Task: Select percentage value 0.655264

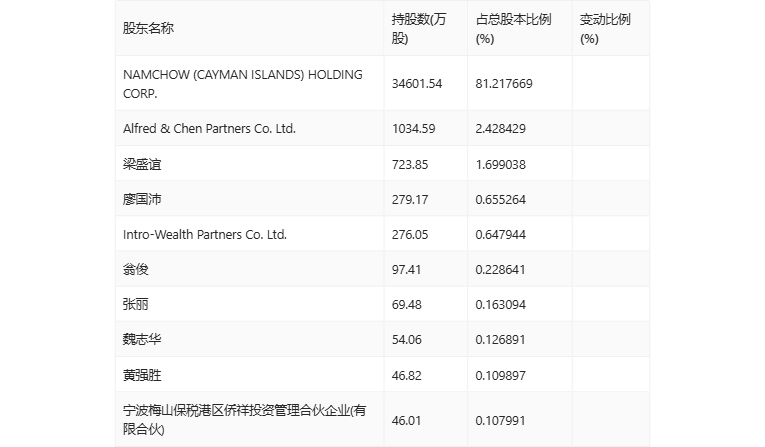Action: [x=501, y=200]
